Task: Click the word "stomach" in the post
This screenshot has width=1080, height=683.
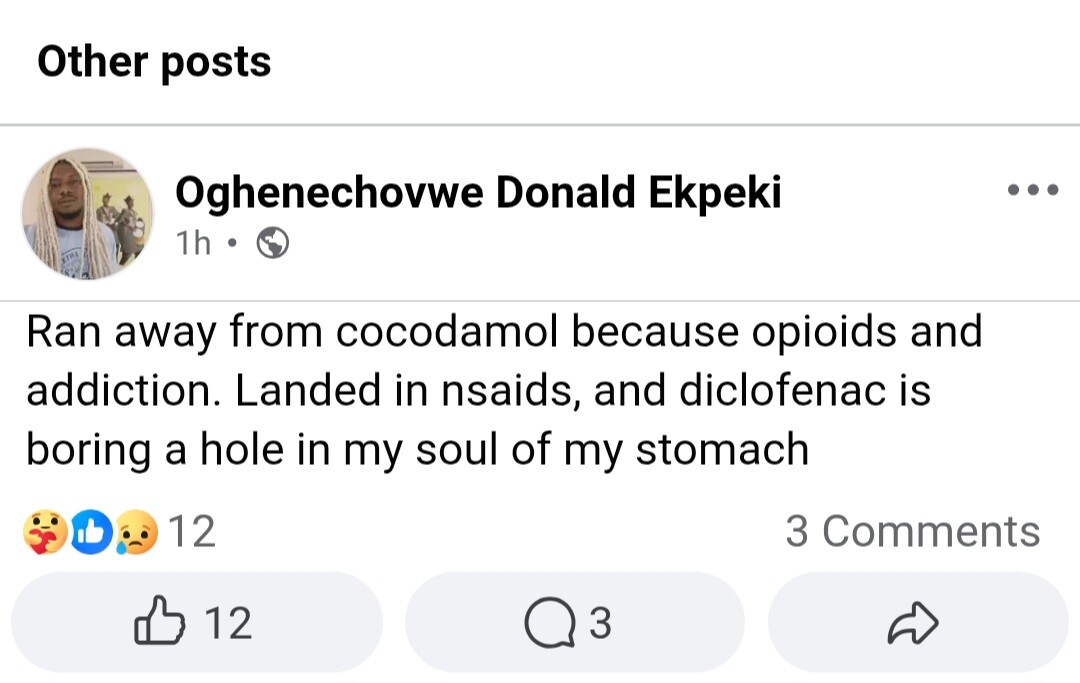Action: click(x=722, y=449)
